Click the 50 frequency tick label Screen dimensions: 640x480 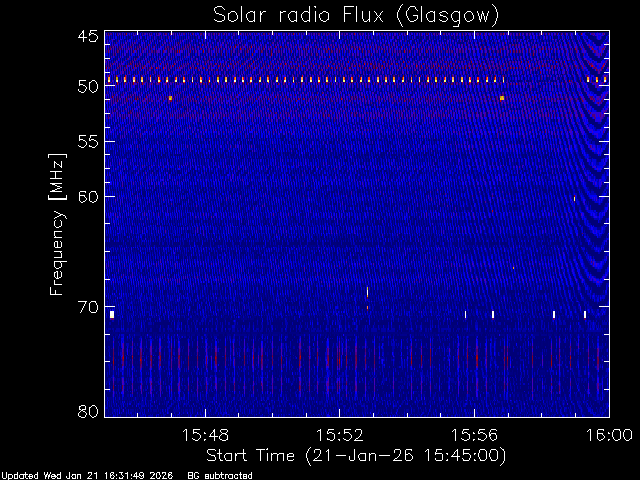pyautogui.click(x=88, y=87)
